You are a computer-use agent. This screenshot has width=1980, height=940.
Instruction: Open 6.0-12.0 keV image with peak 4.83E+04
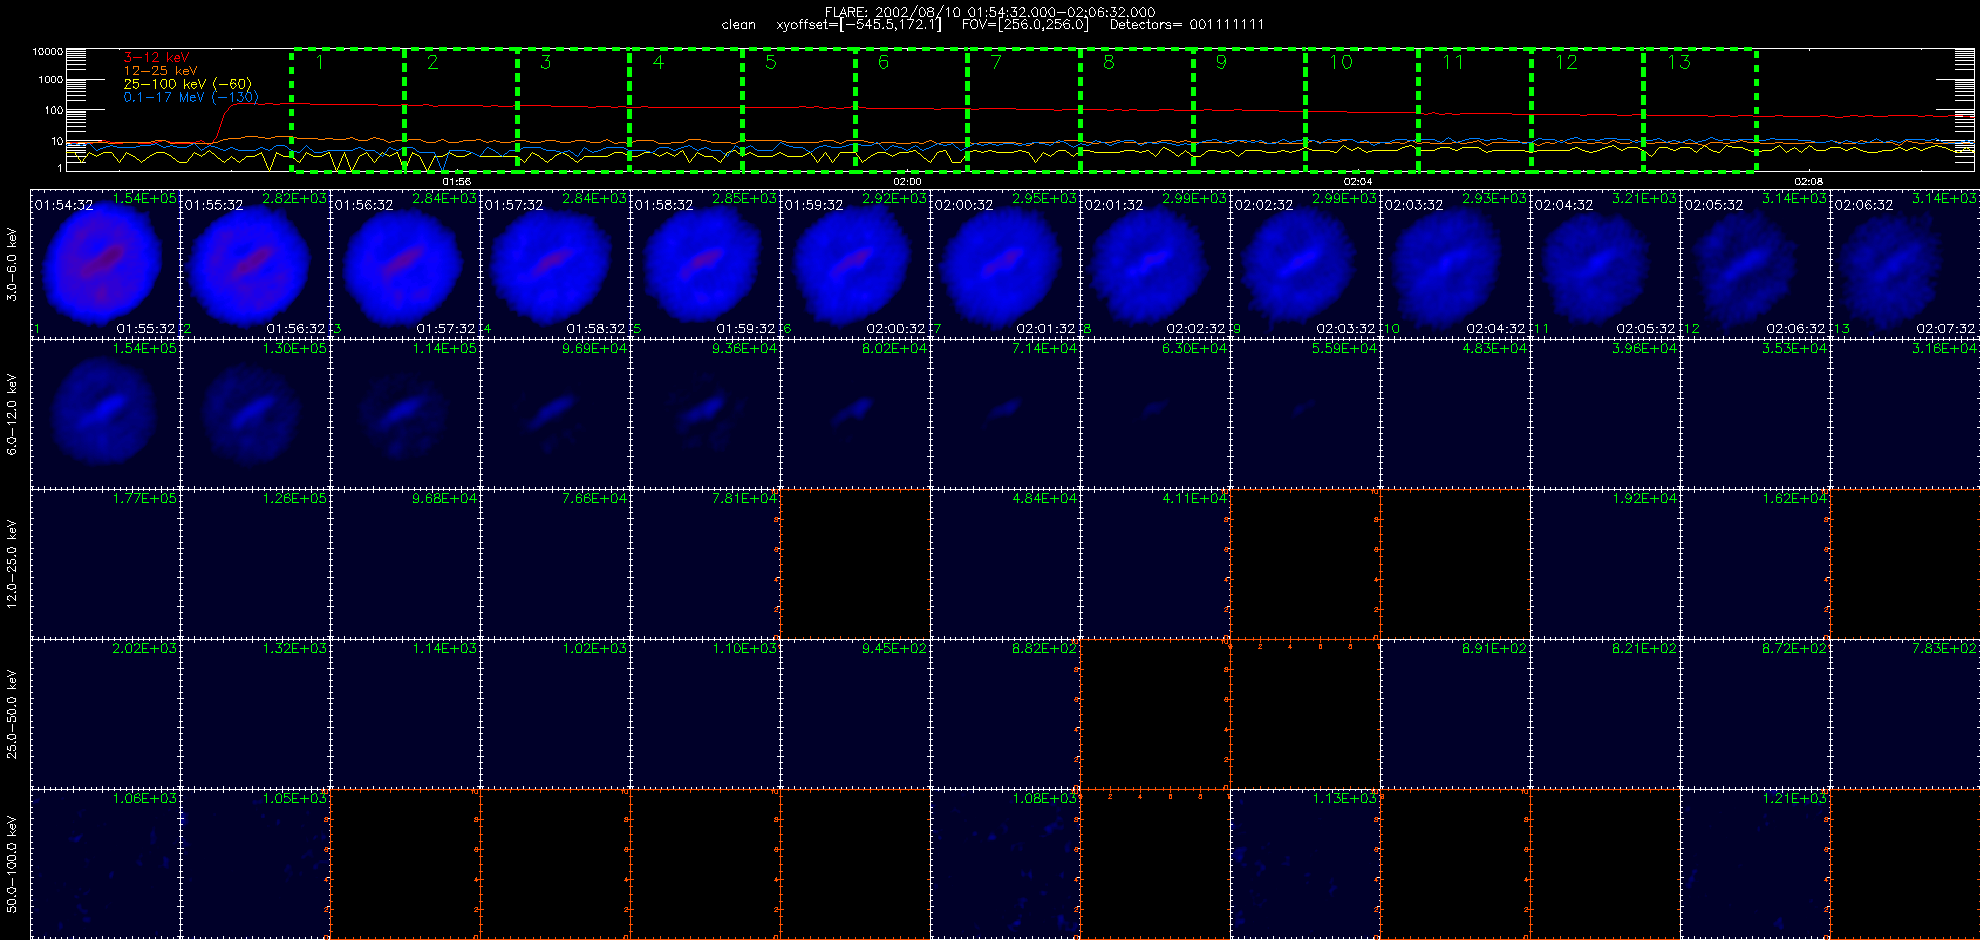tap(1455, 414)
